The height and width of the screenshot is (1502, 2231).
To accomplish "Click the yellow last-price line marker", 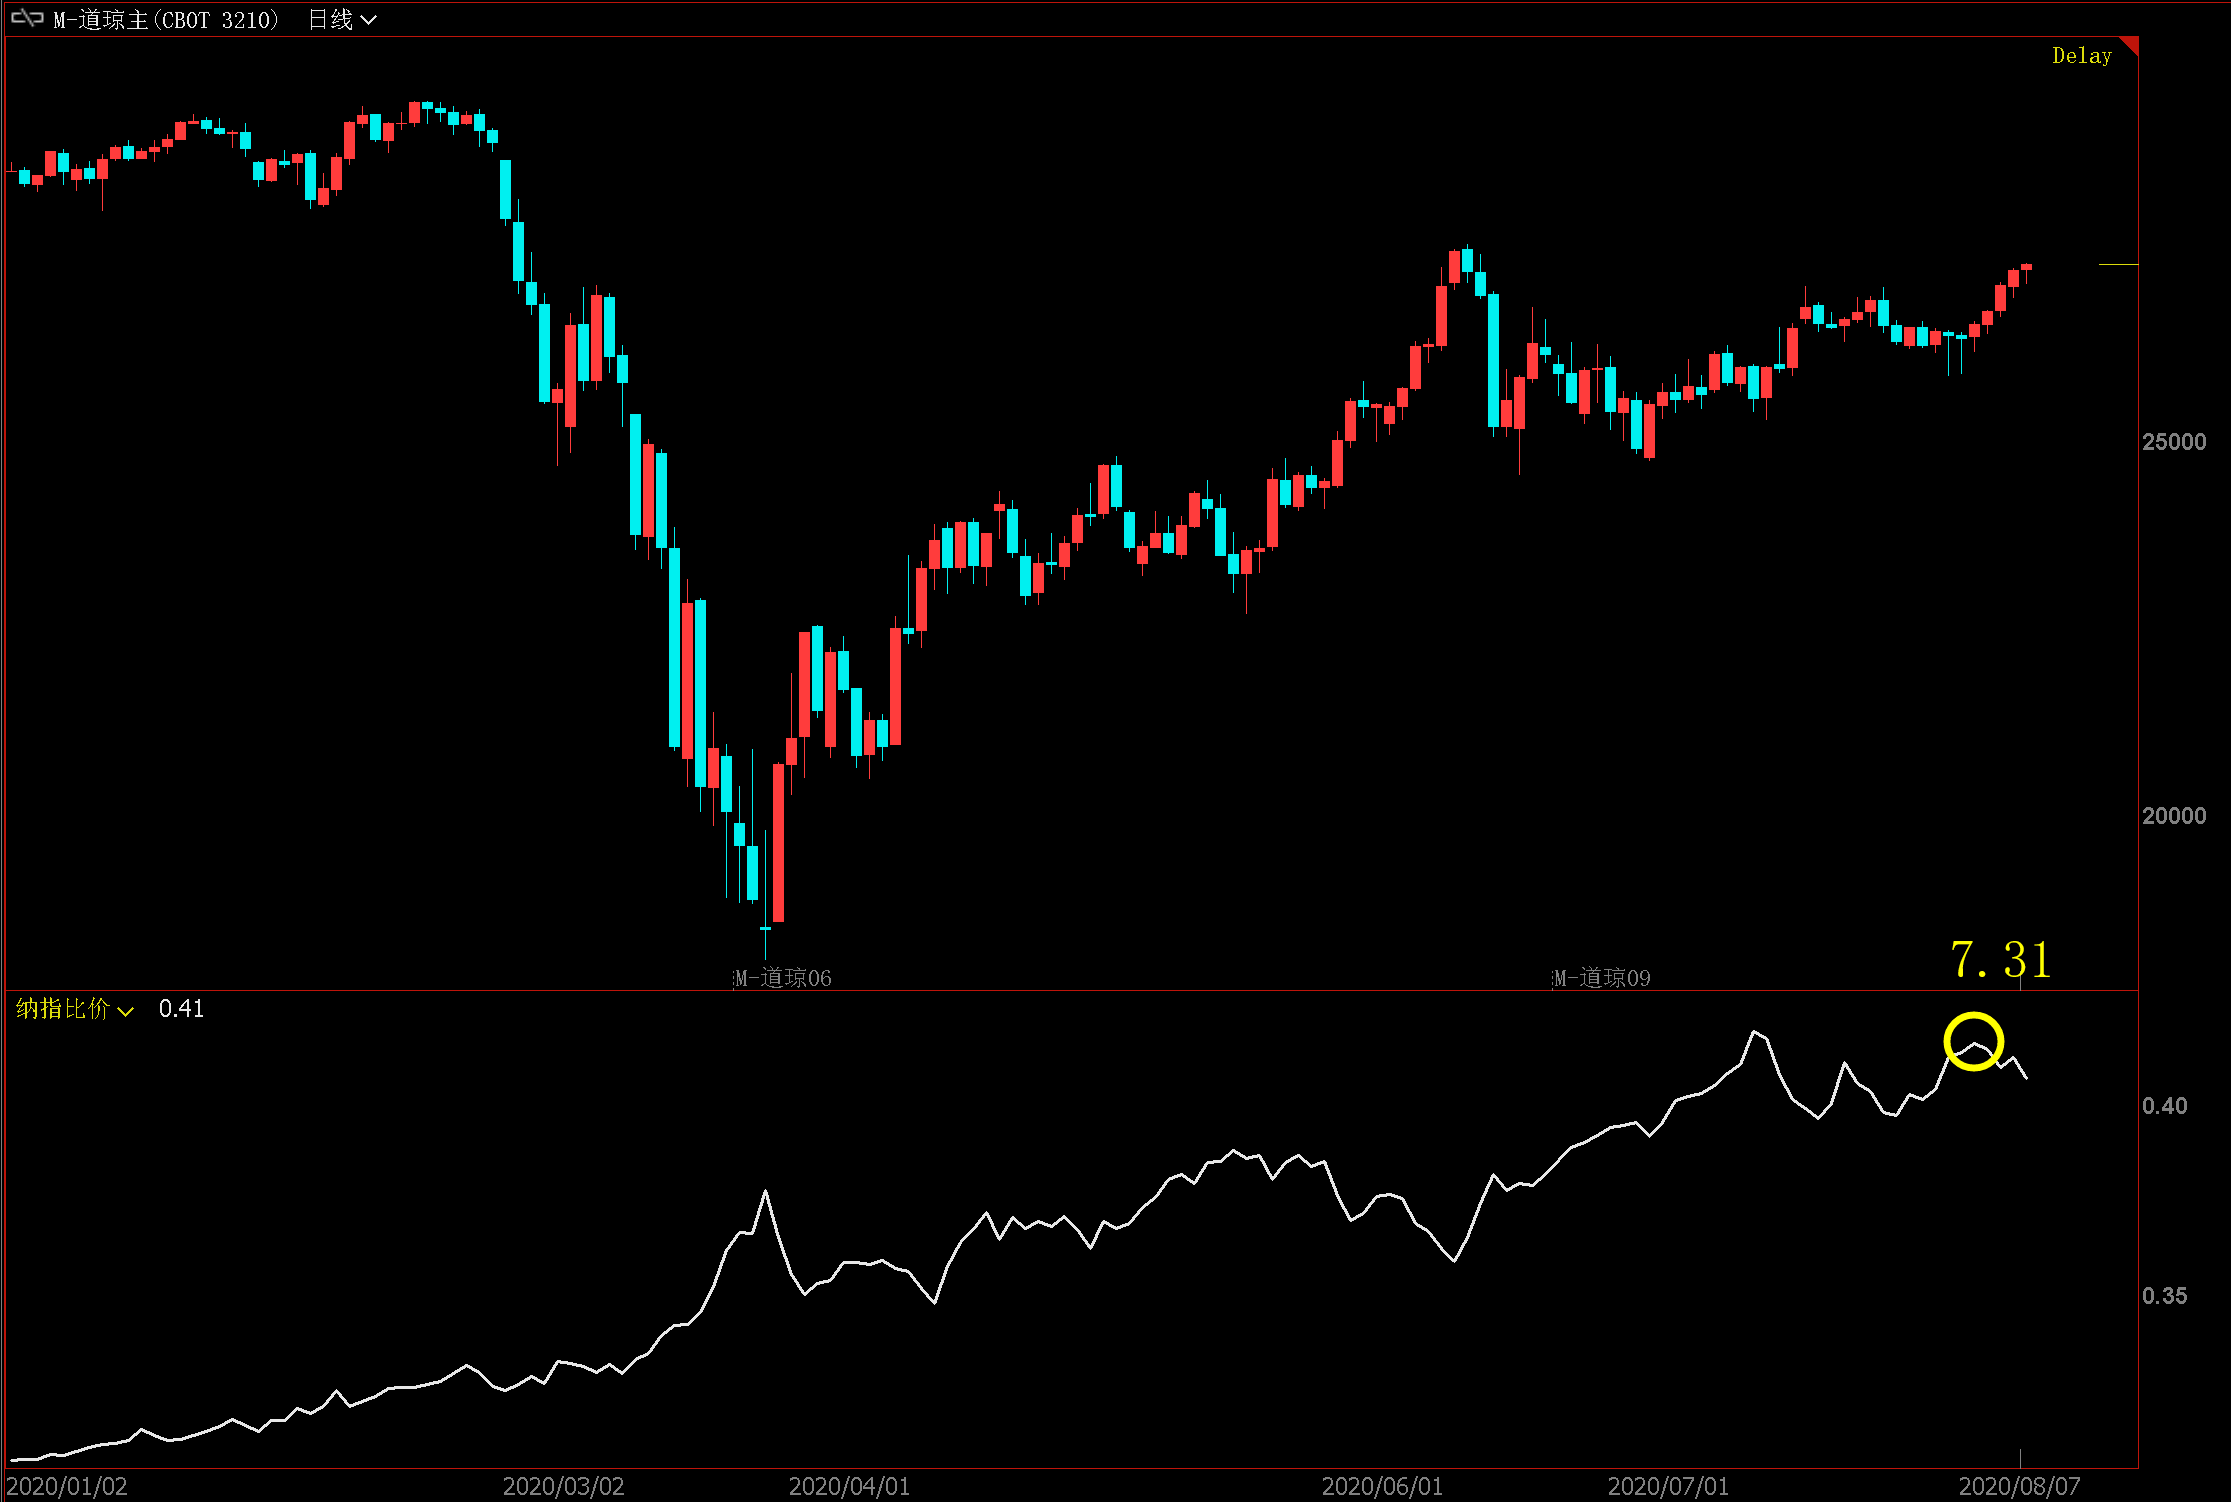I will 2118,264.
